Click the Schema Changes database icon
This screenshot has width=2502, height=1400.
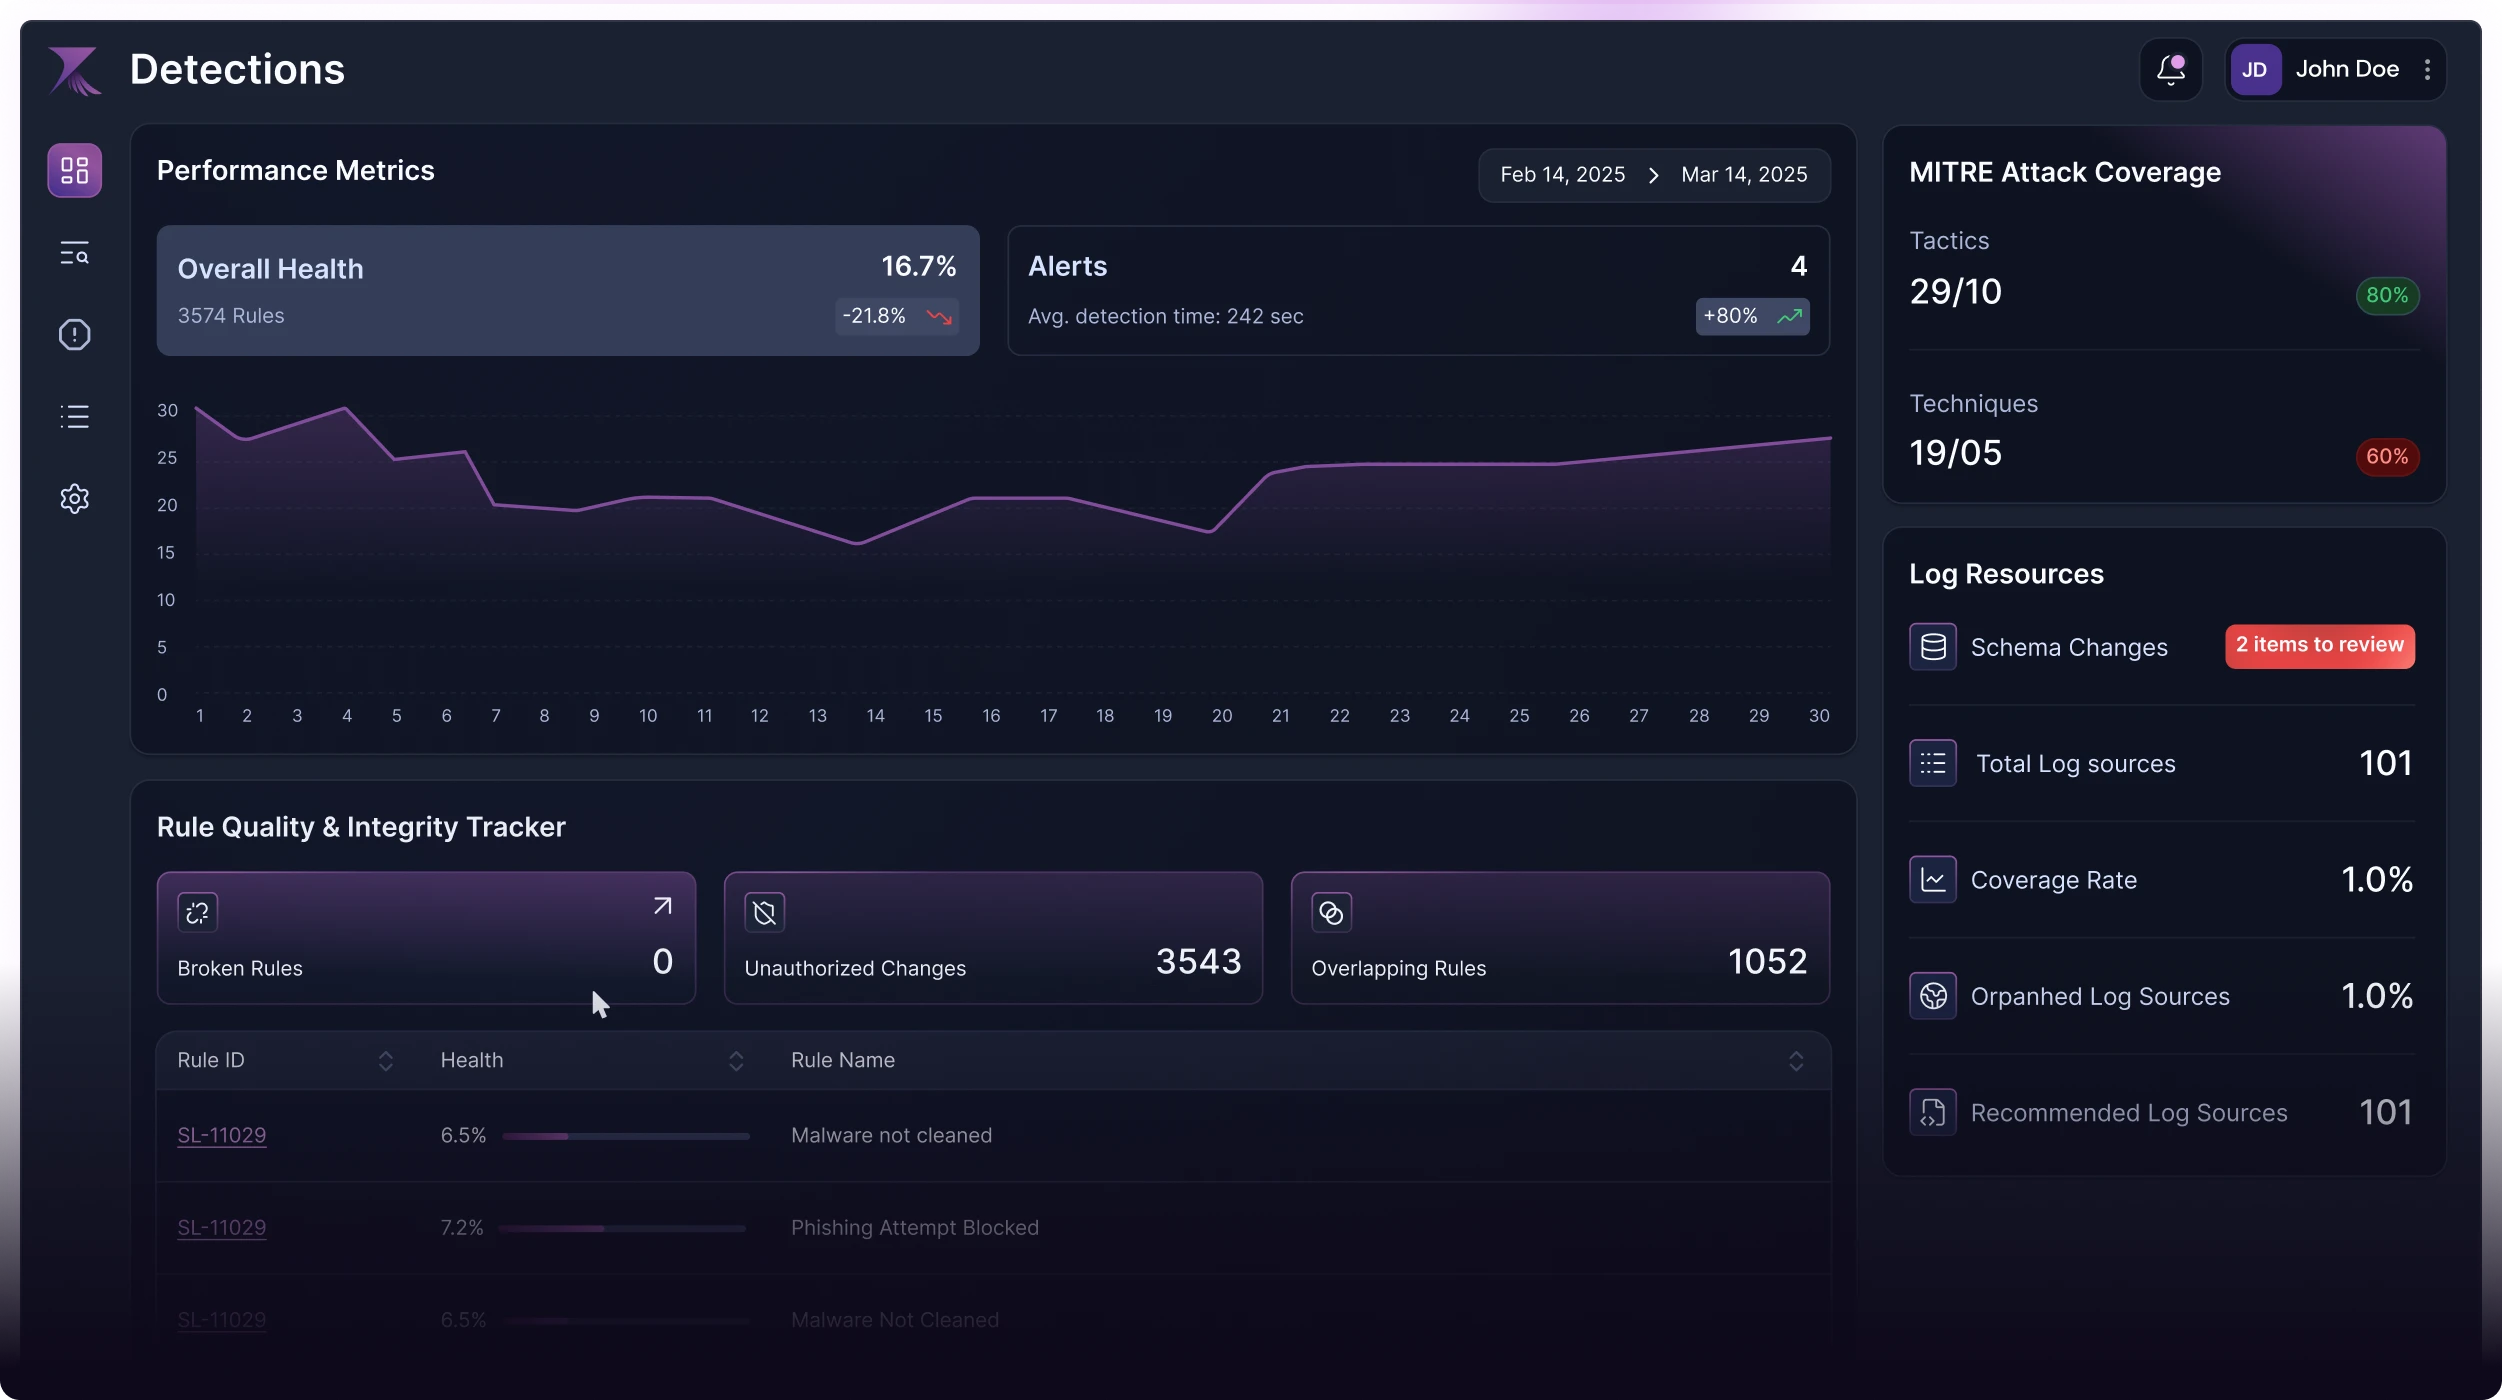click(x=1932, y=647)
